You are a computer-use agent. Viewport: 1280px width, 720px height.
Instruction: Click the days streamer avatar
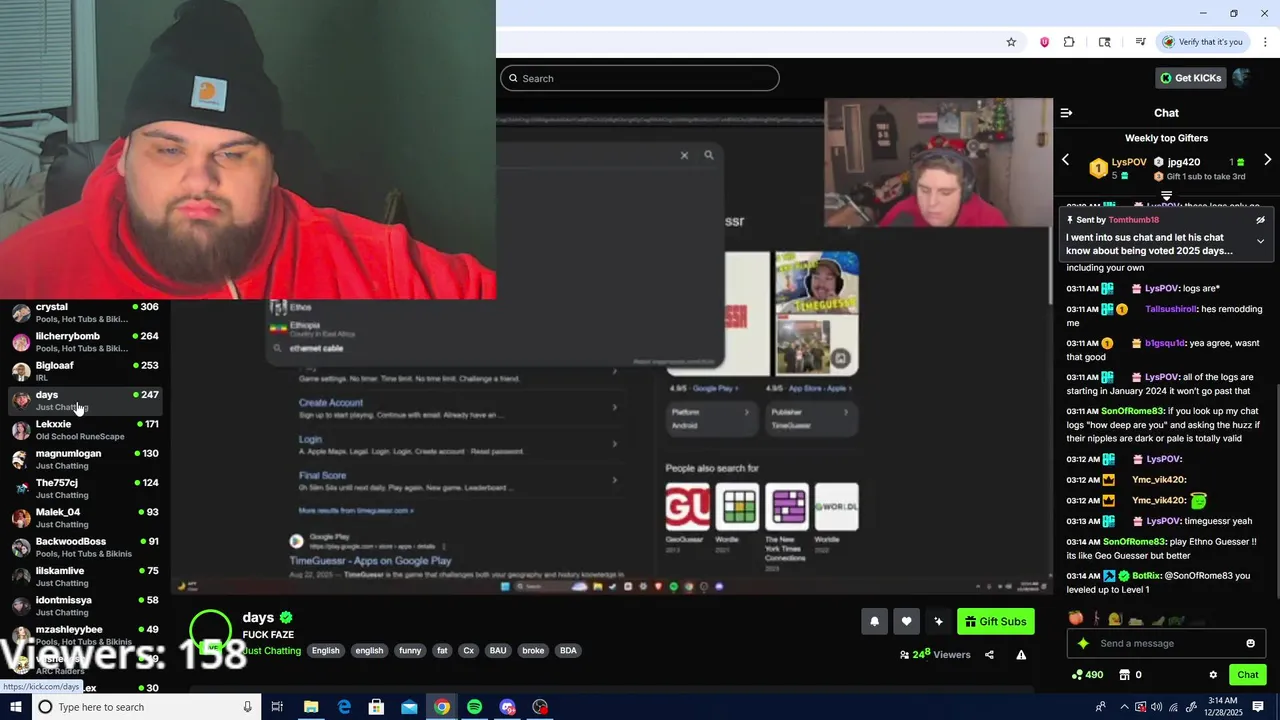210,632
